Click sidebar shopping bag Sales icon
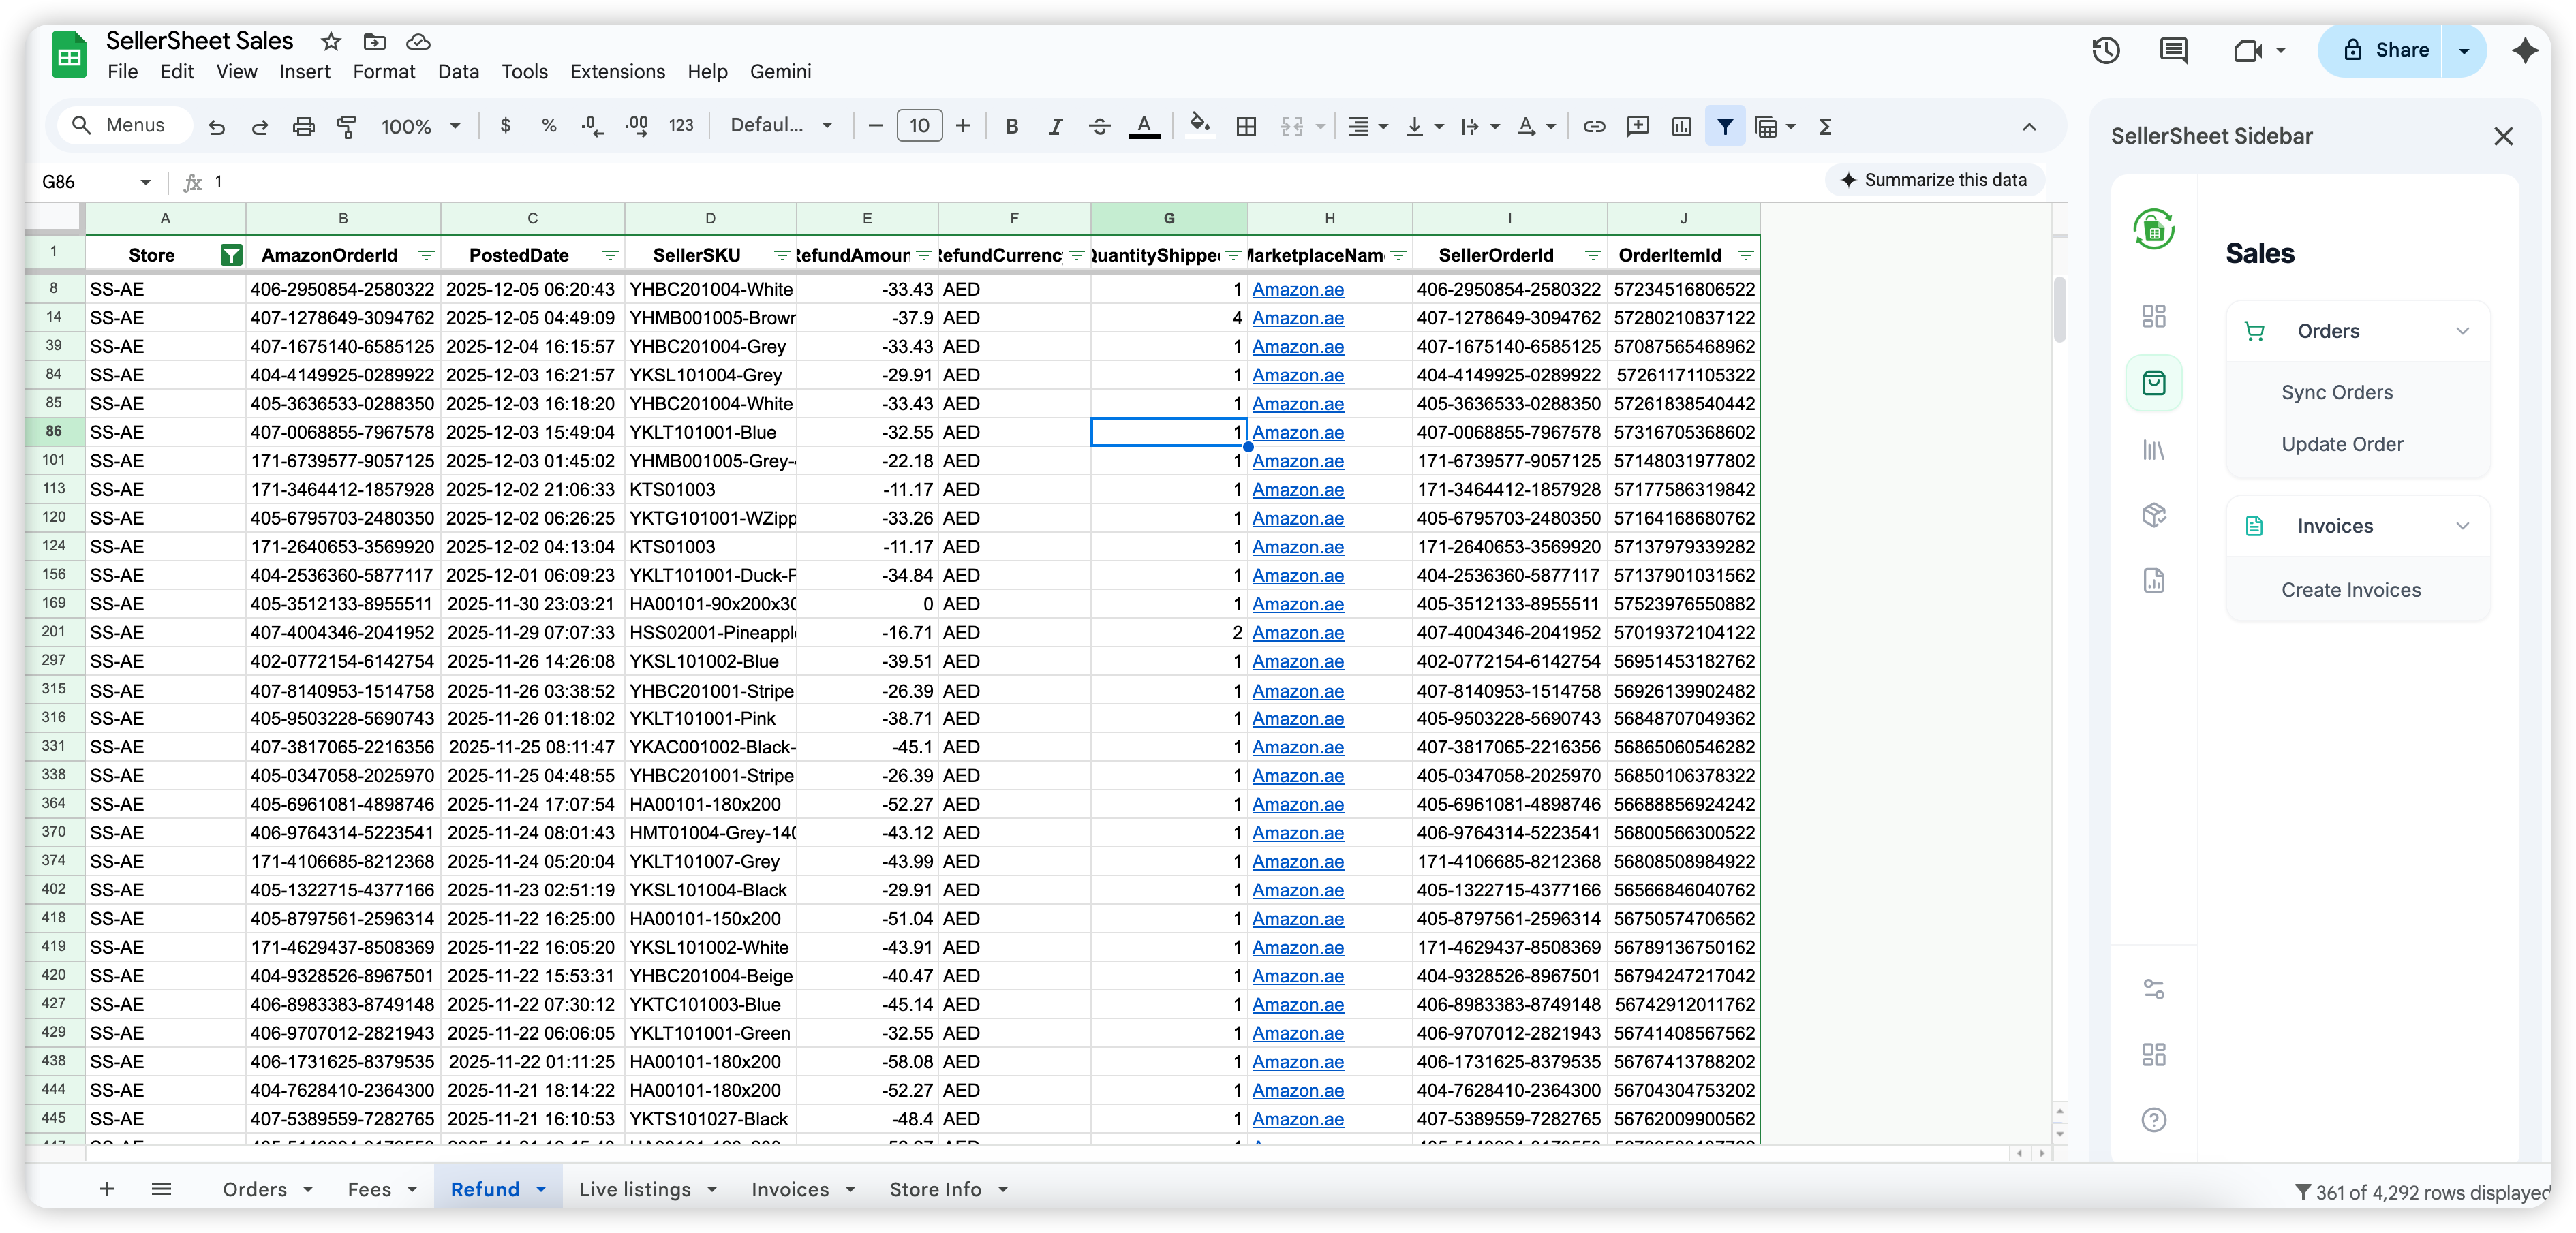Viewport: 2576px width, 1233px height. (x=2154, y=383)
